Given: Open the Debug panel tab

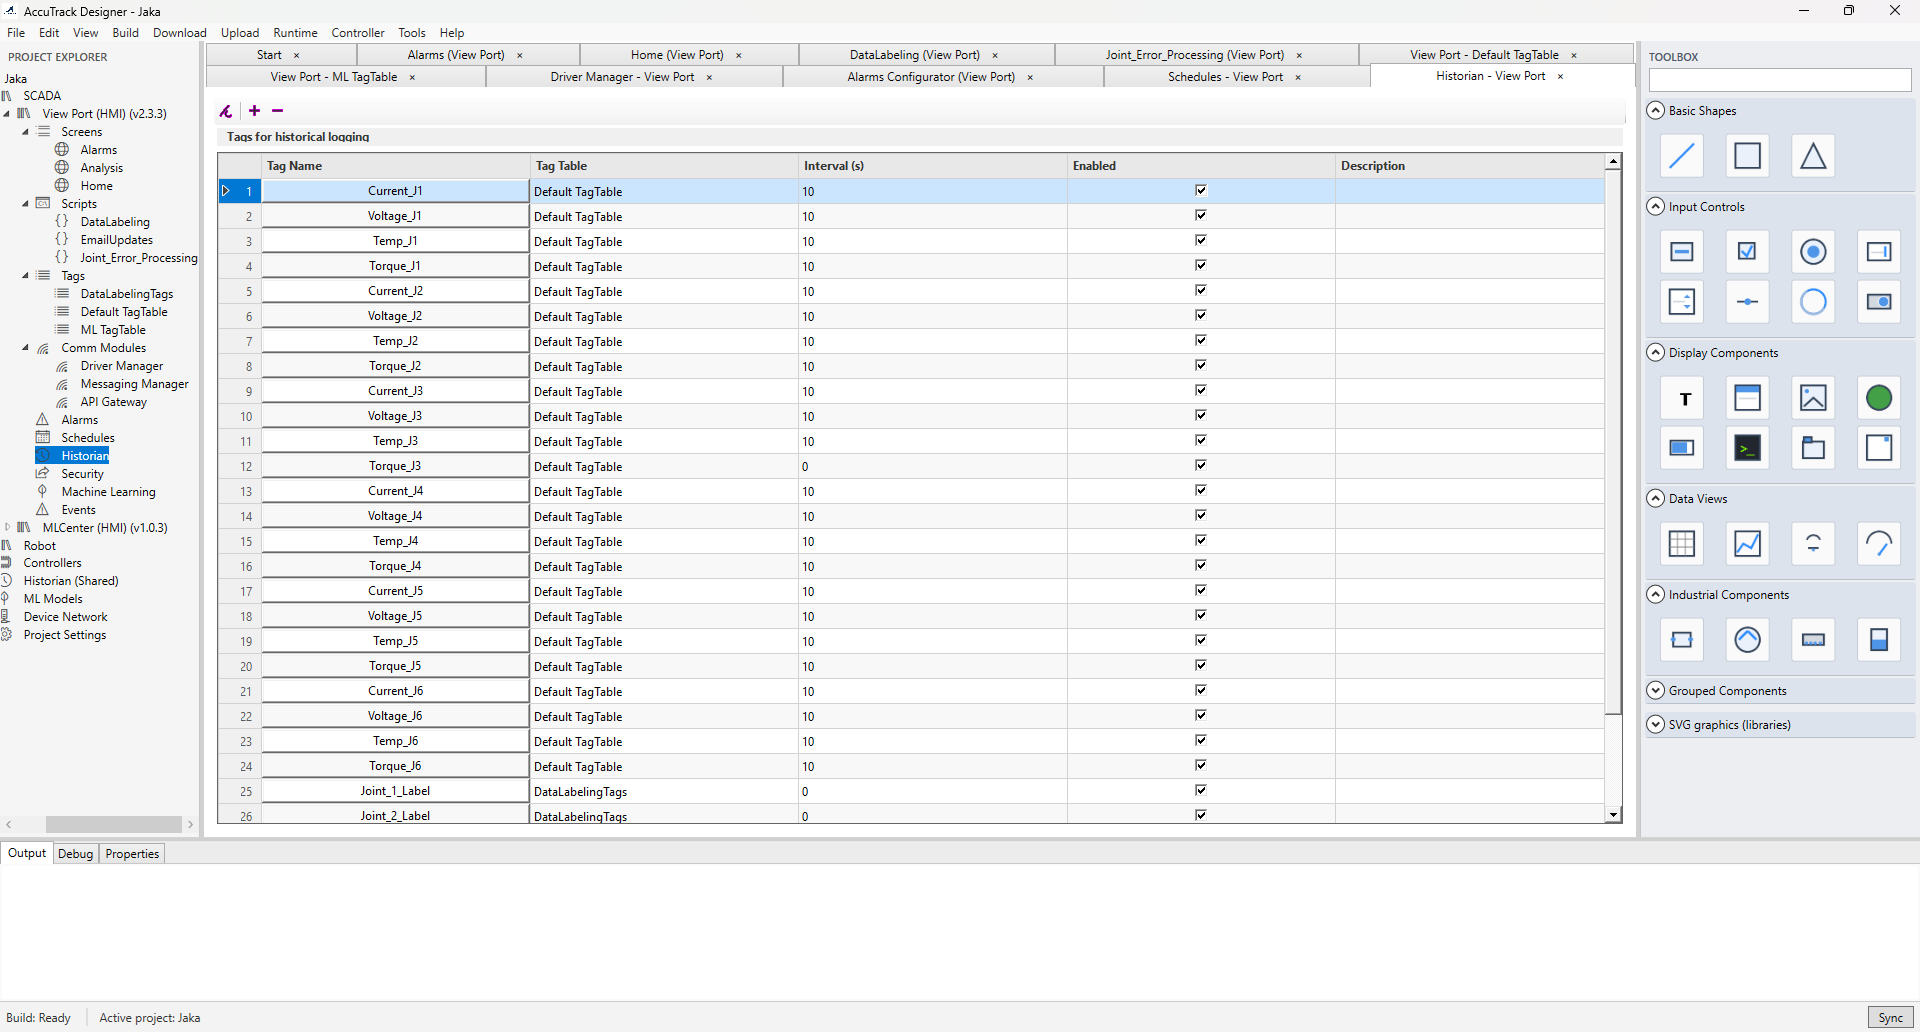Looking at the screenshot, I should tap(75, 854).
